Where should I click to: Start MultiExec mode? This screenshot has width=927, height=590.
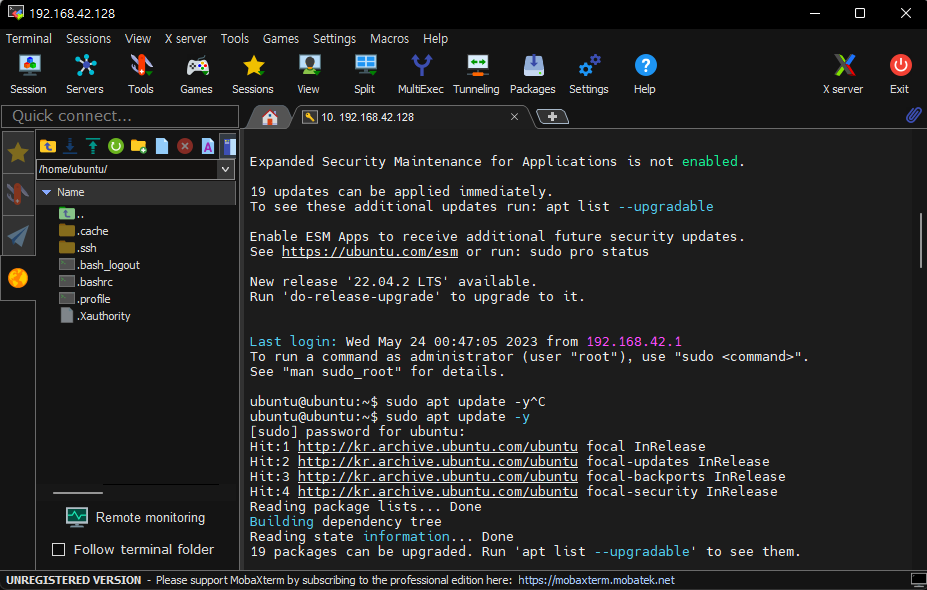421,74
